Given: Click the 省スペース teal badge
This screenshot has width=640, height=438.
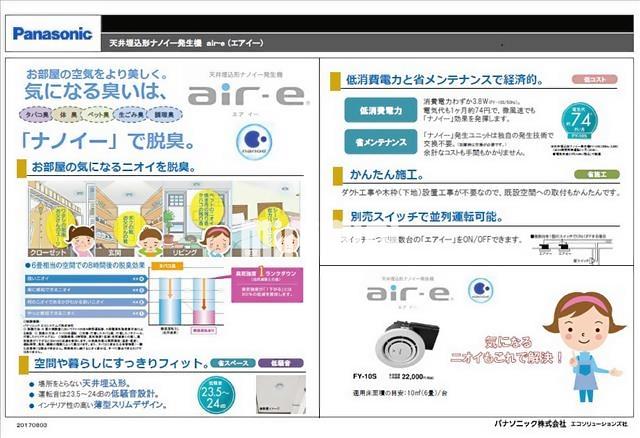Looking at the screenshot, I should coord(233,363).
